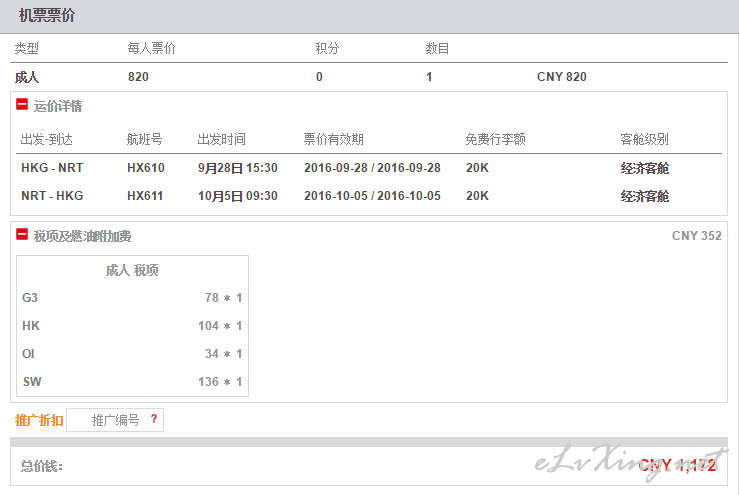Click the SW tax row amount 136
Viewport: 739px width, 495px height.
[x=208, y=382]
